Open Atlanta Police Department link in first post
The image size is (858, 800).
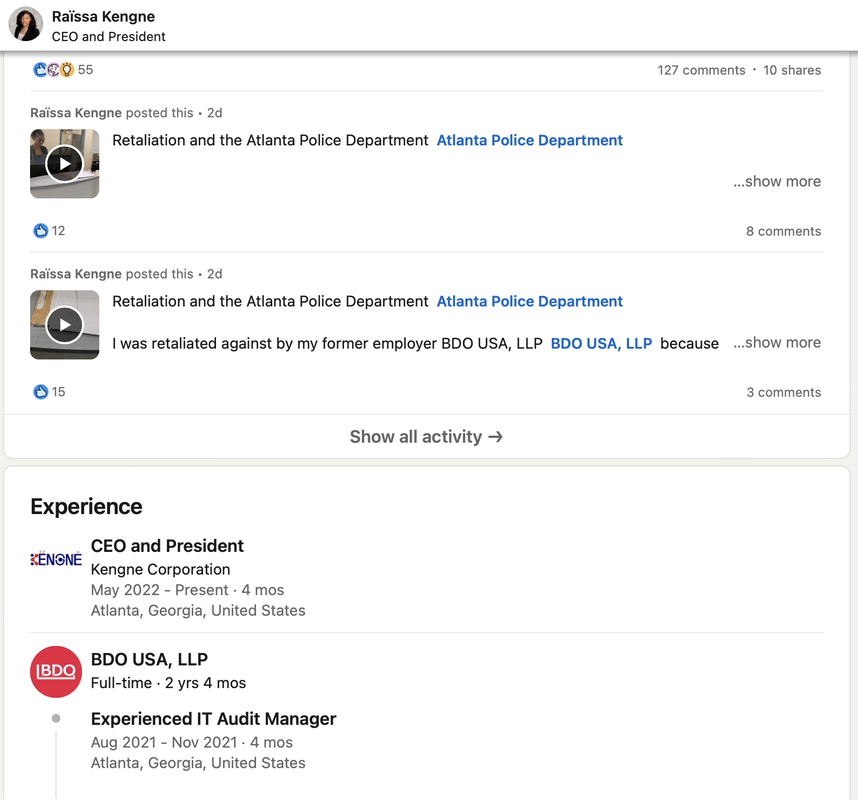[530, 141]
